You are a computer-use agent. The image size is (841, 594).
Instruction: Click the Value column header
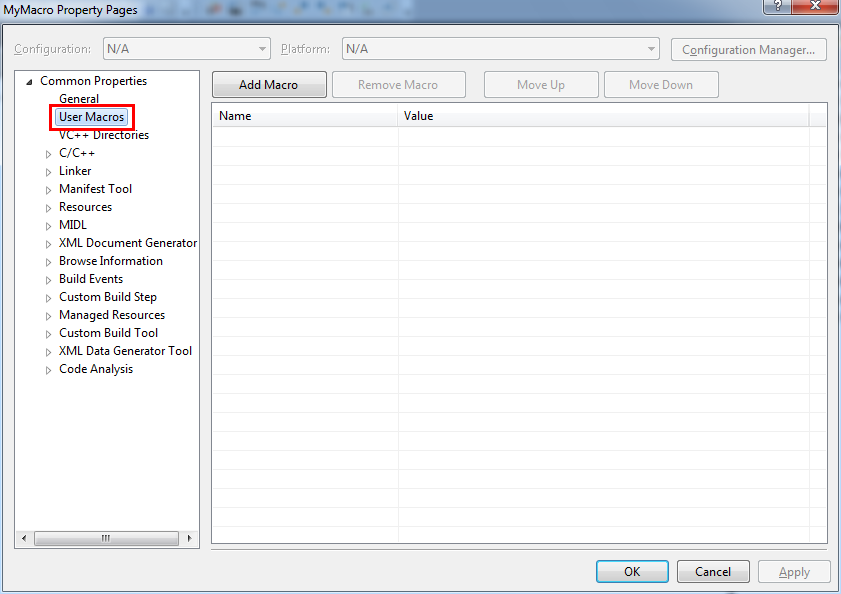click(x=603, y=115)
